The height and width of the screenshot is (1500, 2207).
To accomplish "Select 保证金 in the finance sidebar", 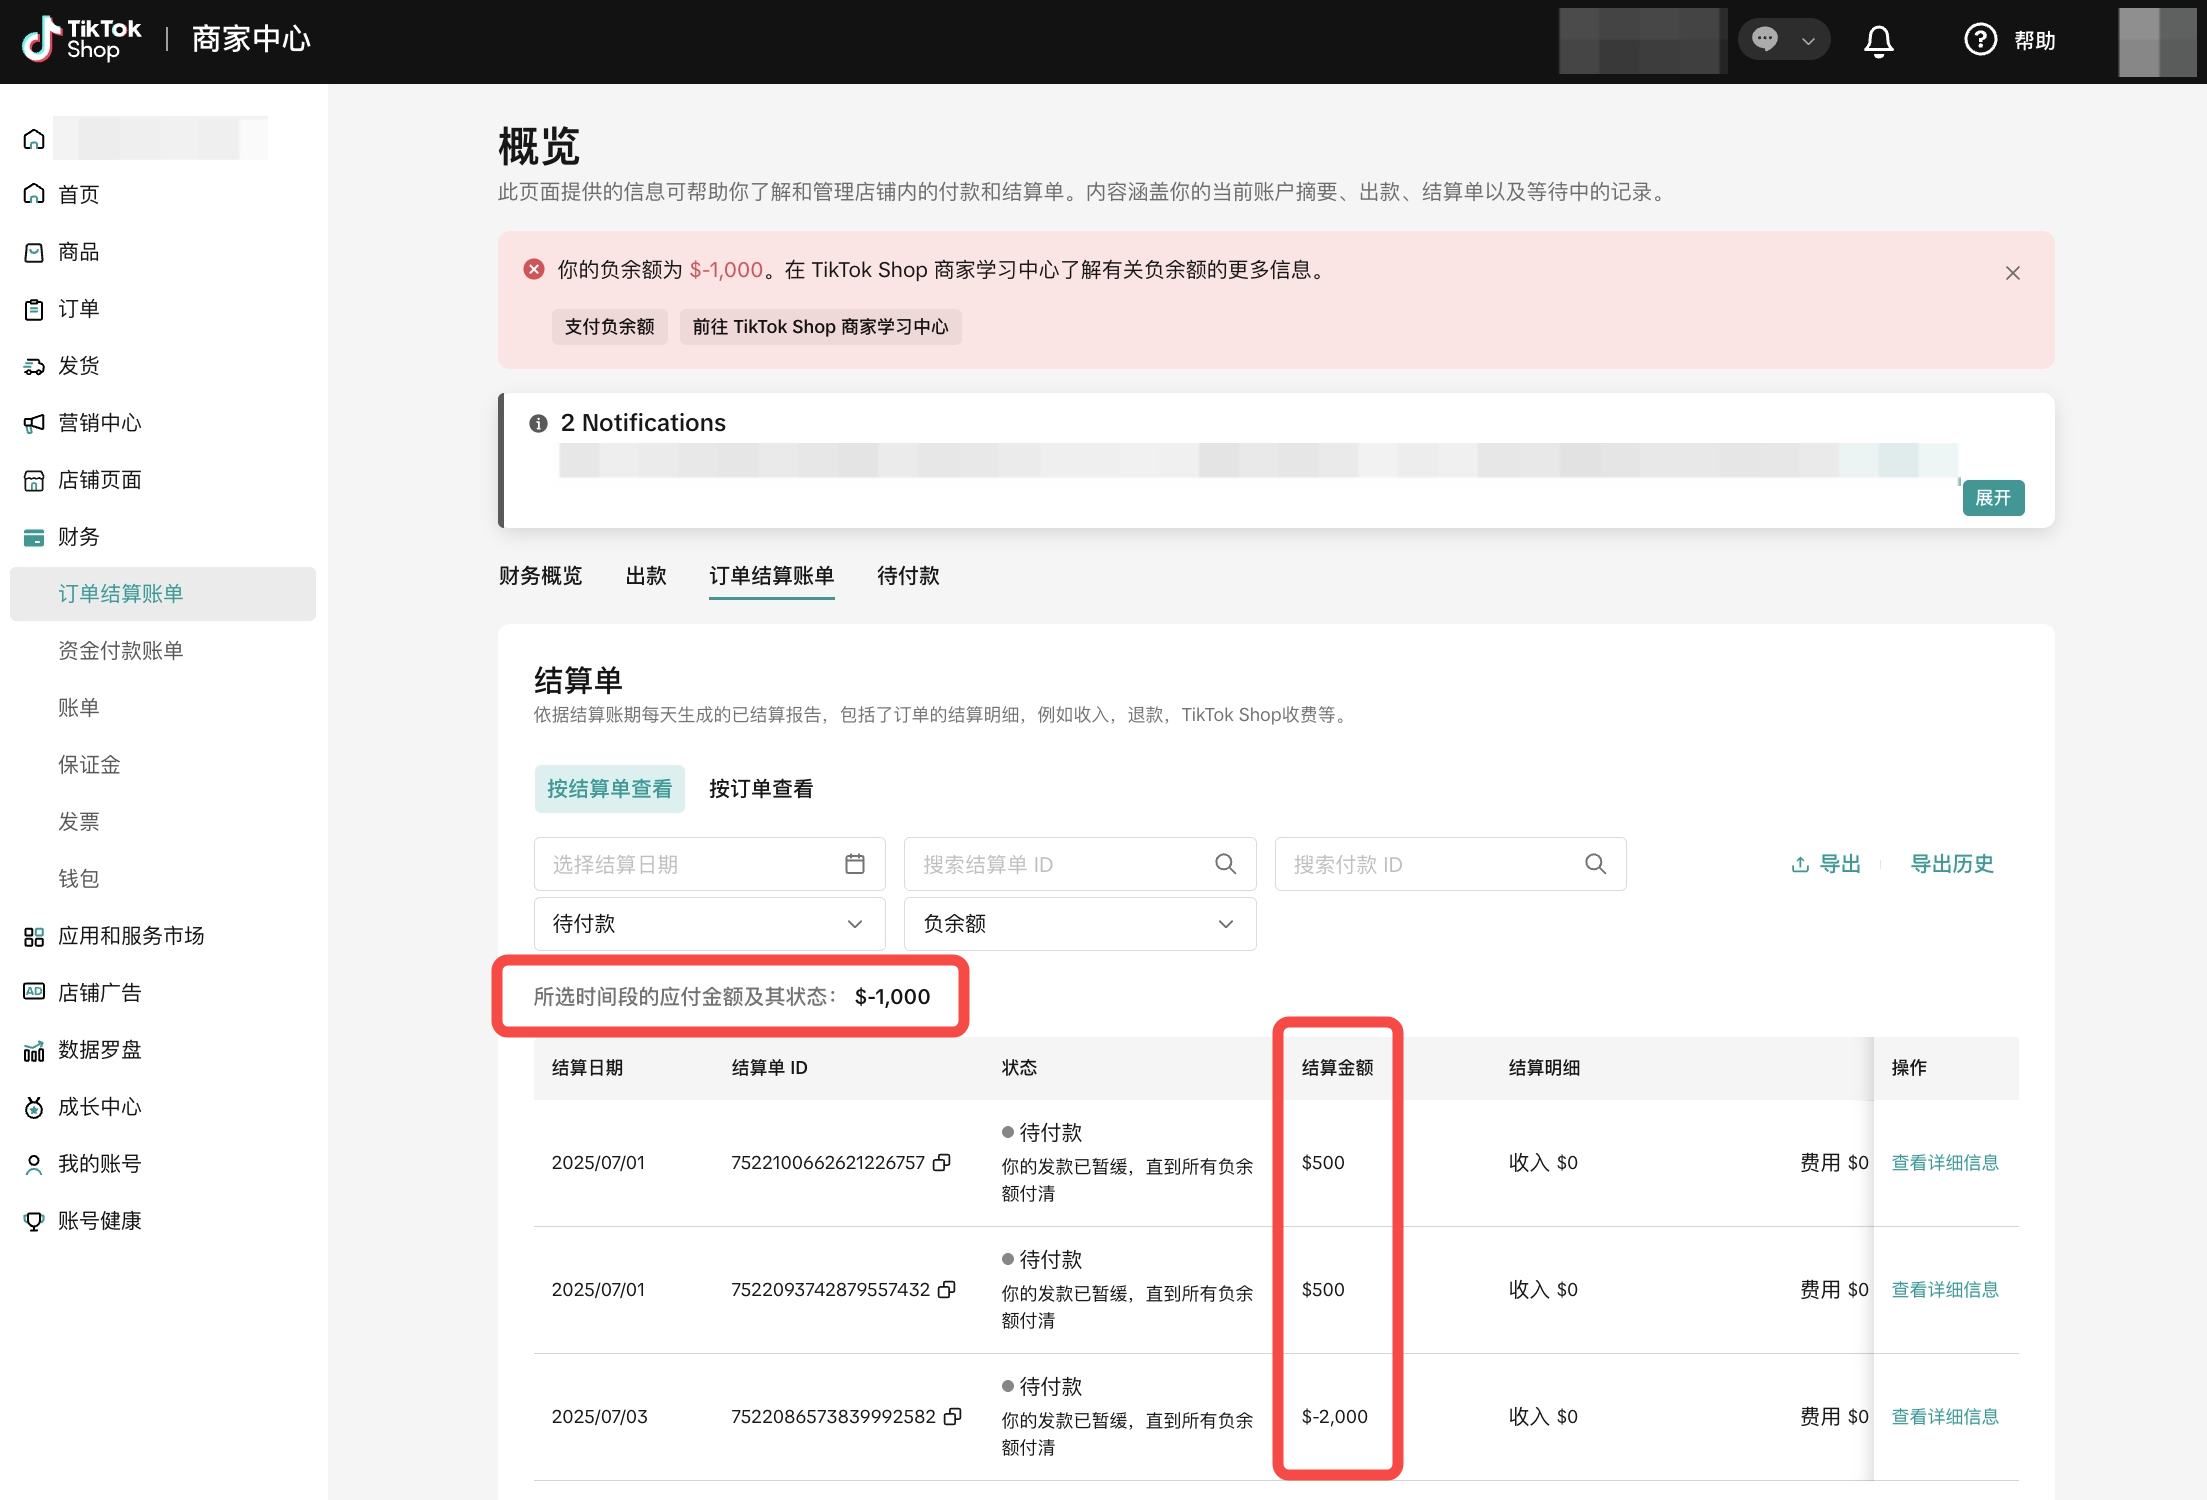I will (89, 765).
